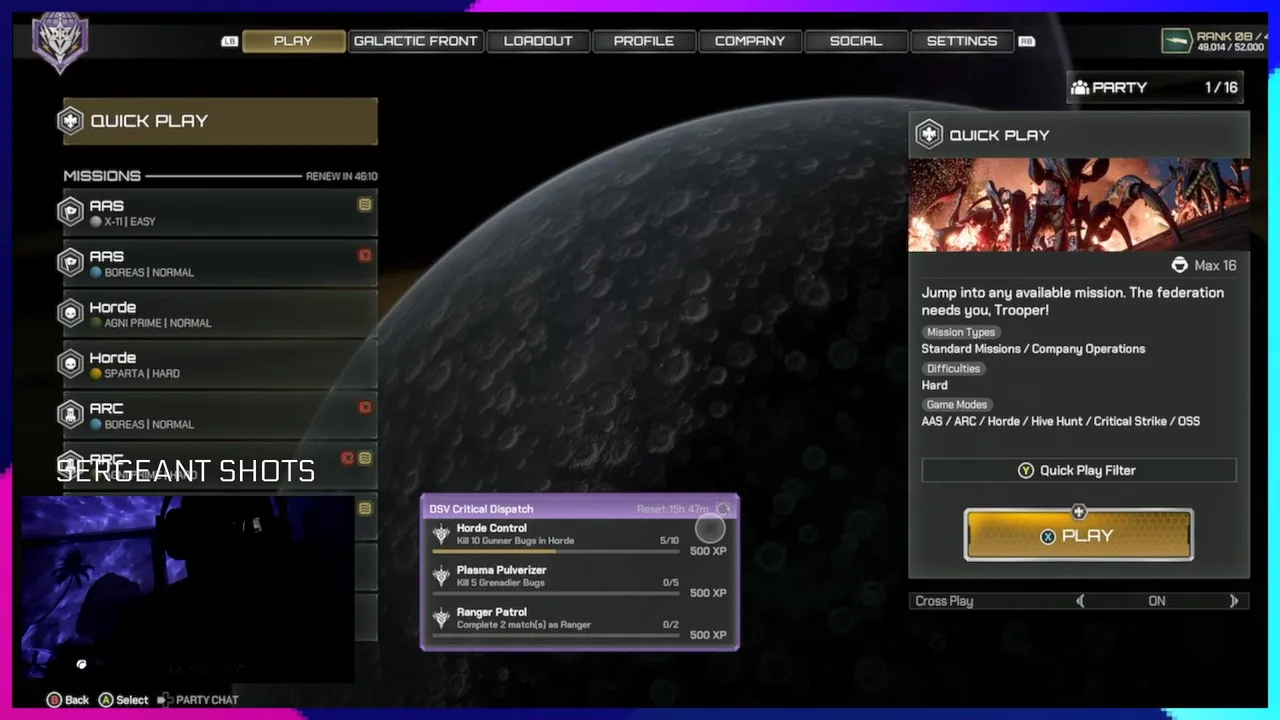Toggle Cross Play with the right arrow
Image resolution: width=1280 pixels, height=720 pixels.
1234,601
